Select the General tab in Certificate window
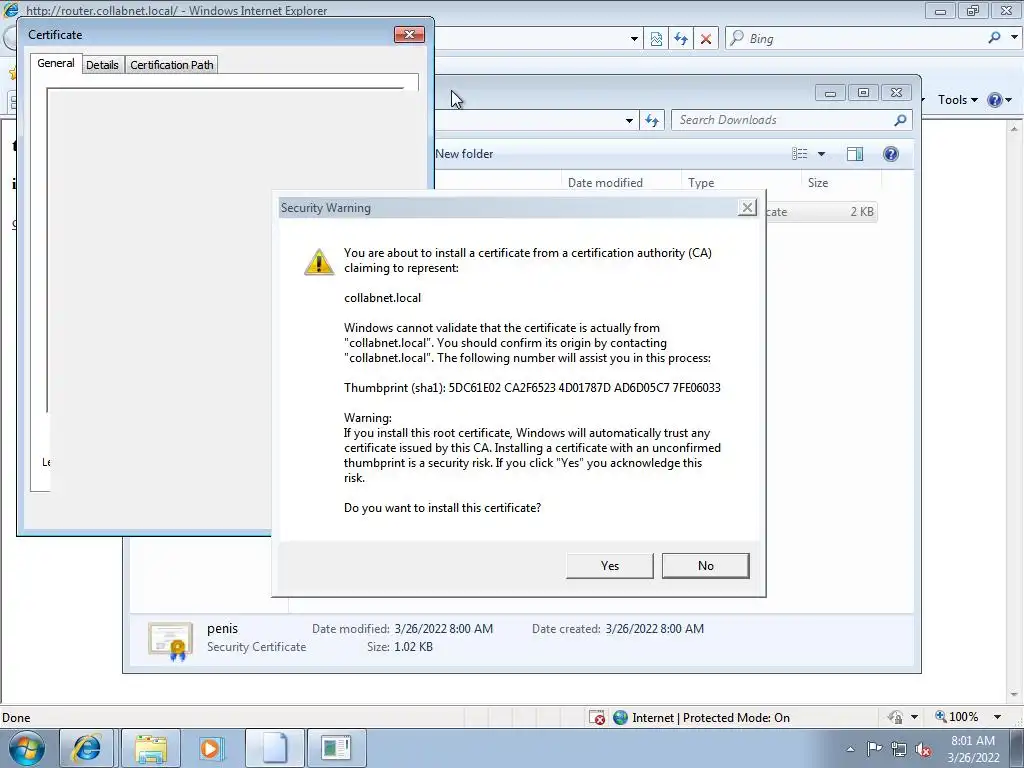The width and height of the screenshot is (1024, 768). click(56, 63)
